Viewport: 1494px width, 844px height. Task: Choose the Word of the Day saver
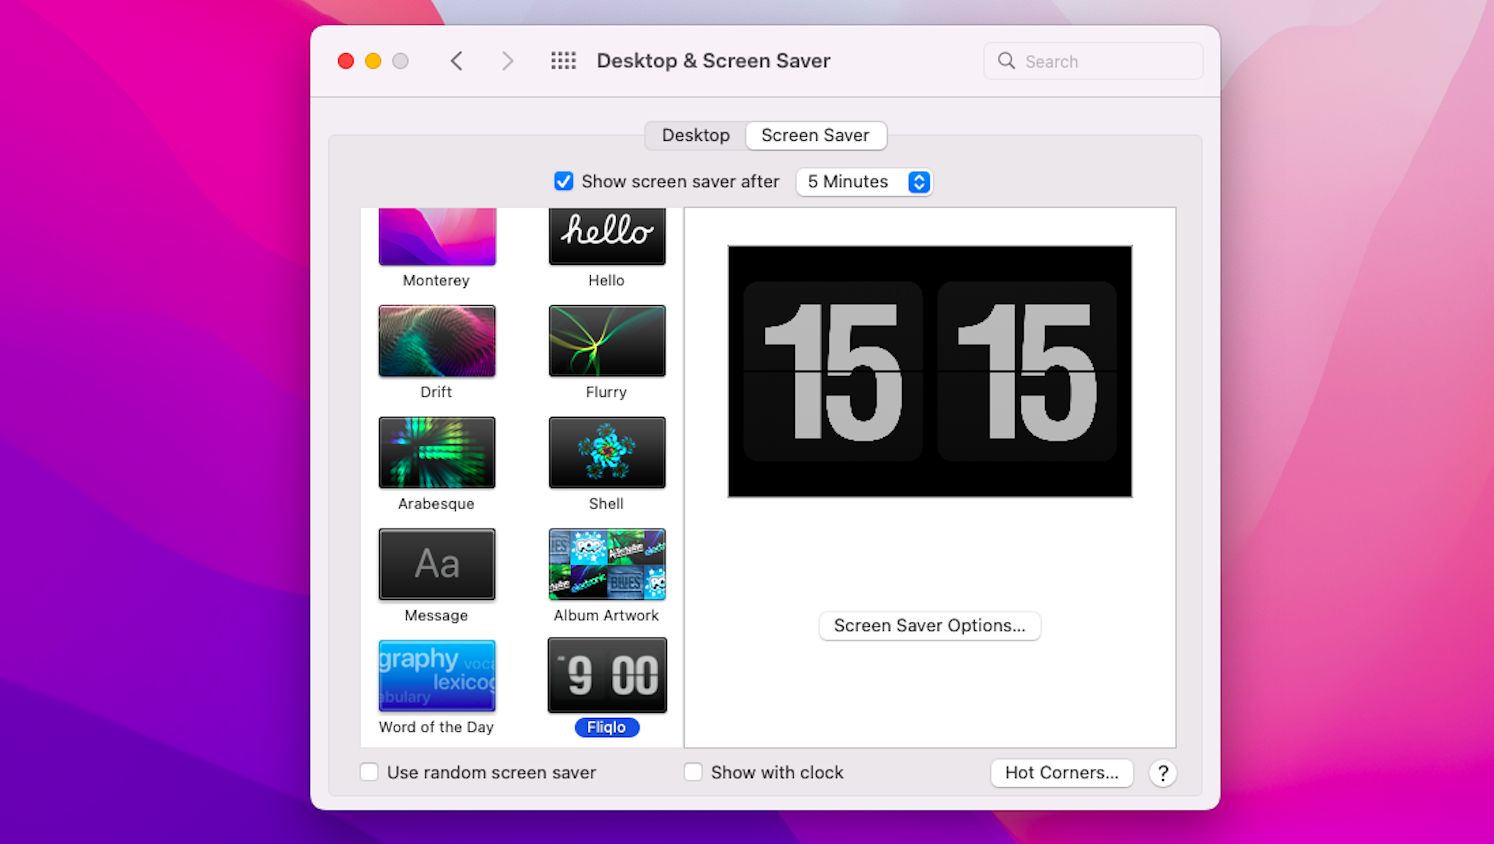pyautogui.click(x=437, y=675)
